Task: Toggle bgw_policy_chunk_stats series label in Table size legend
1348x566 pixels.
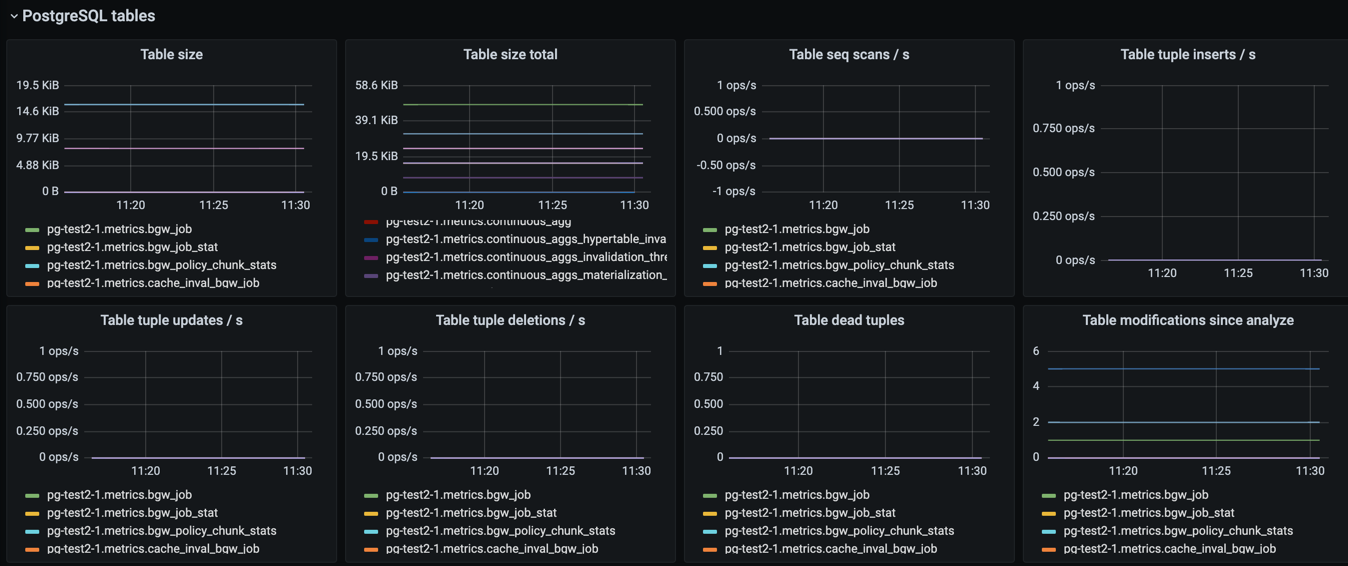Action: 161,265
